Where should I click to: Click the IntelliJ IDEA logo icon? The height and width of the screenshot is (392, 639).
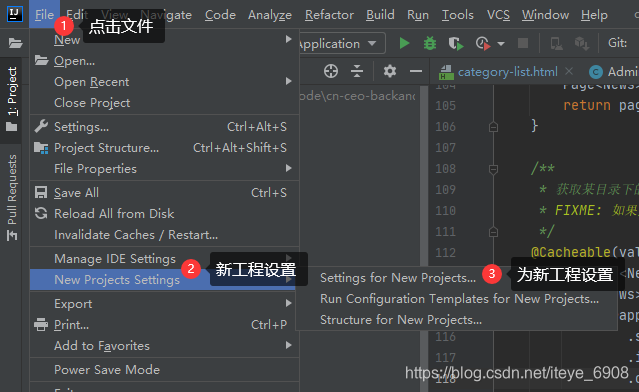(x=15, y=14)
